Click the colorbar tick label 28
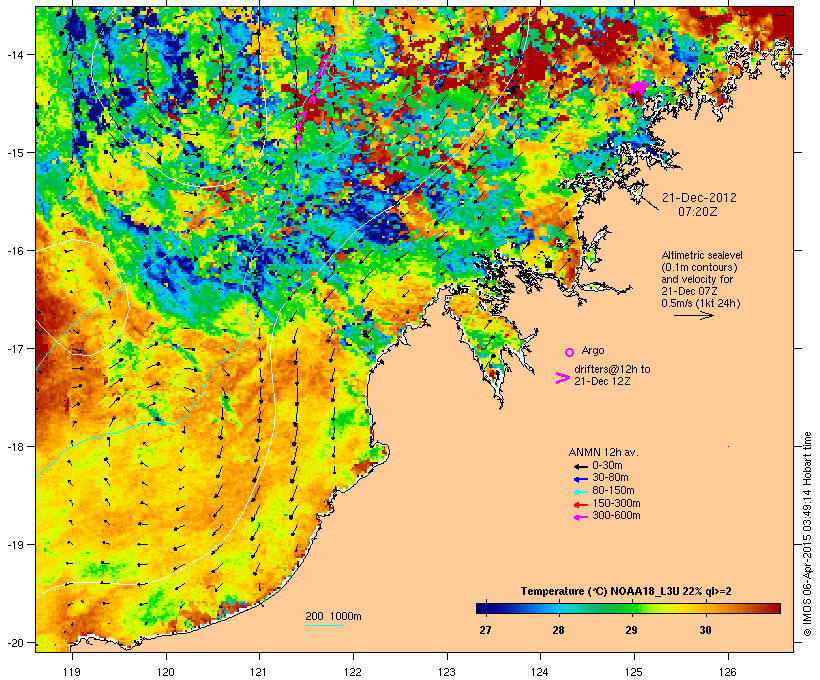This screenshot has height=680, width=820. [x=559, y=630]
